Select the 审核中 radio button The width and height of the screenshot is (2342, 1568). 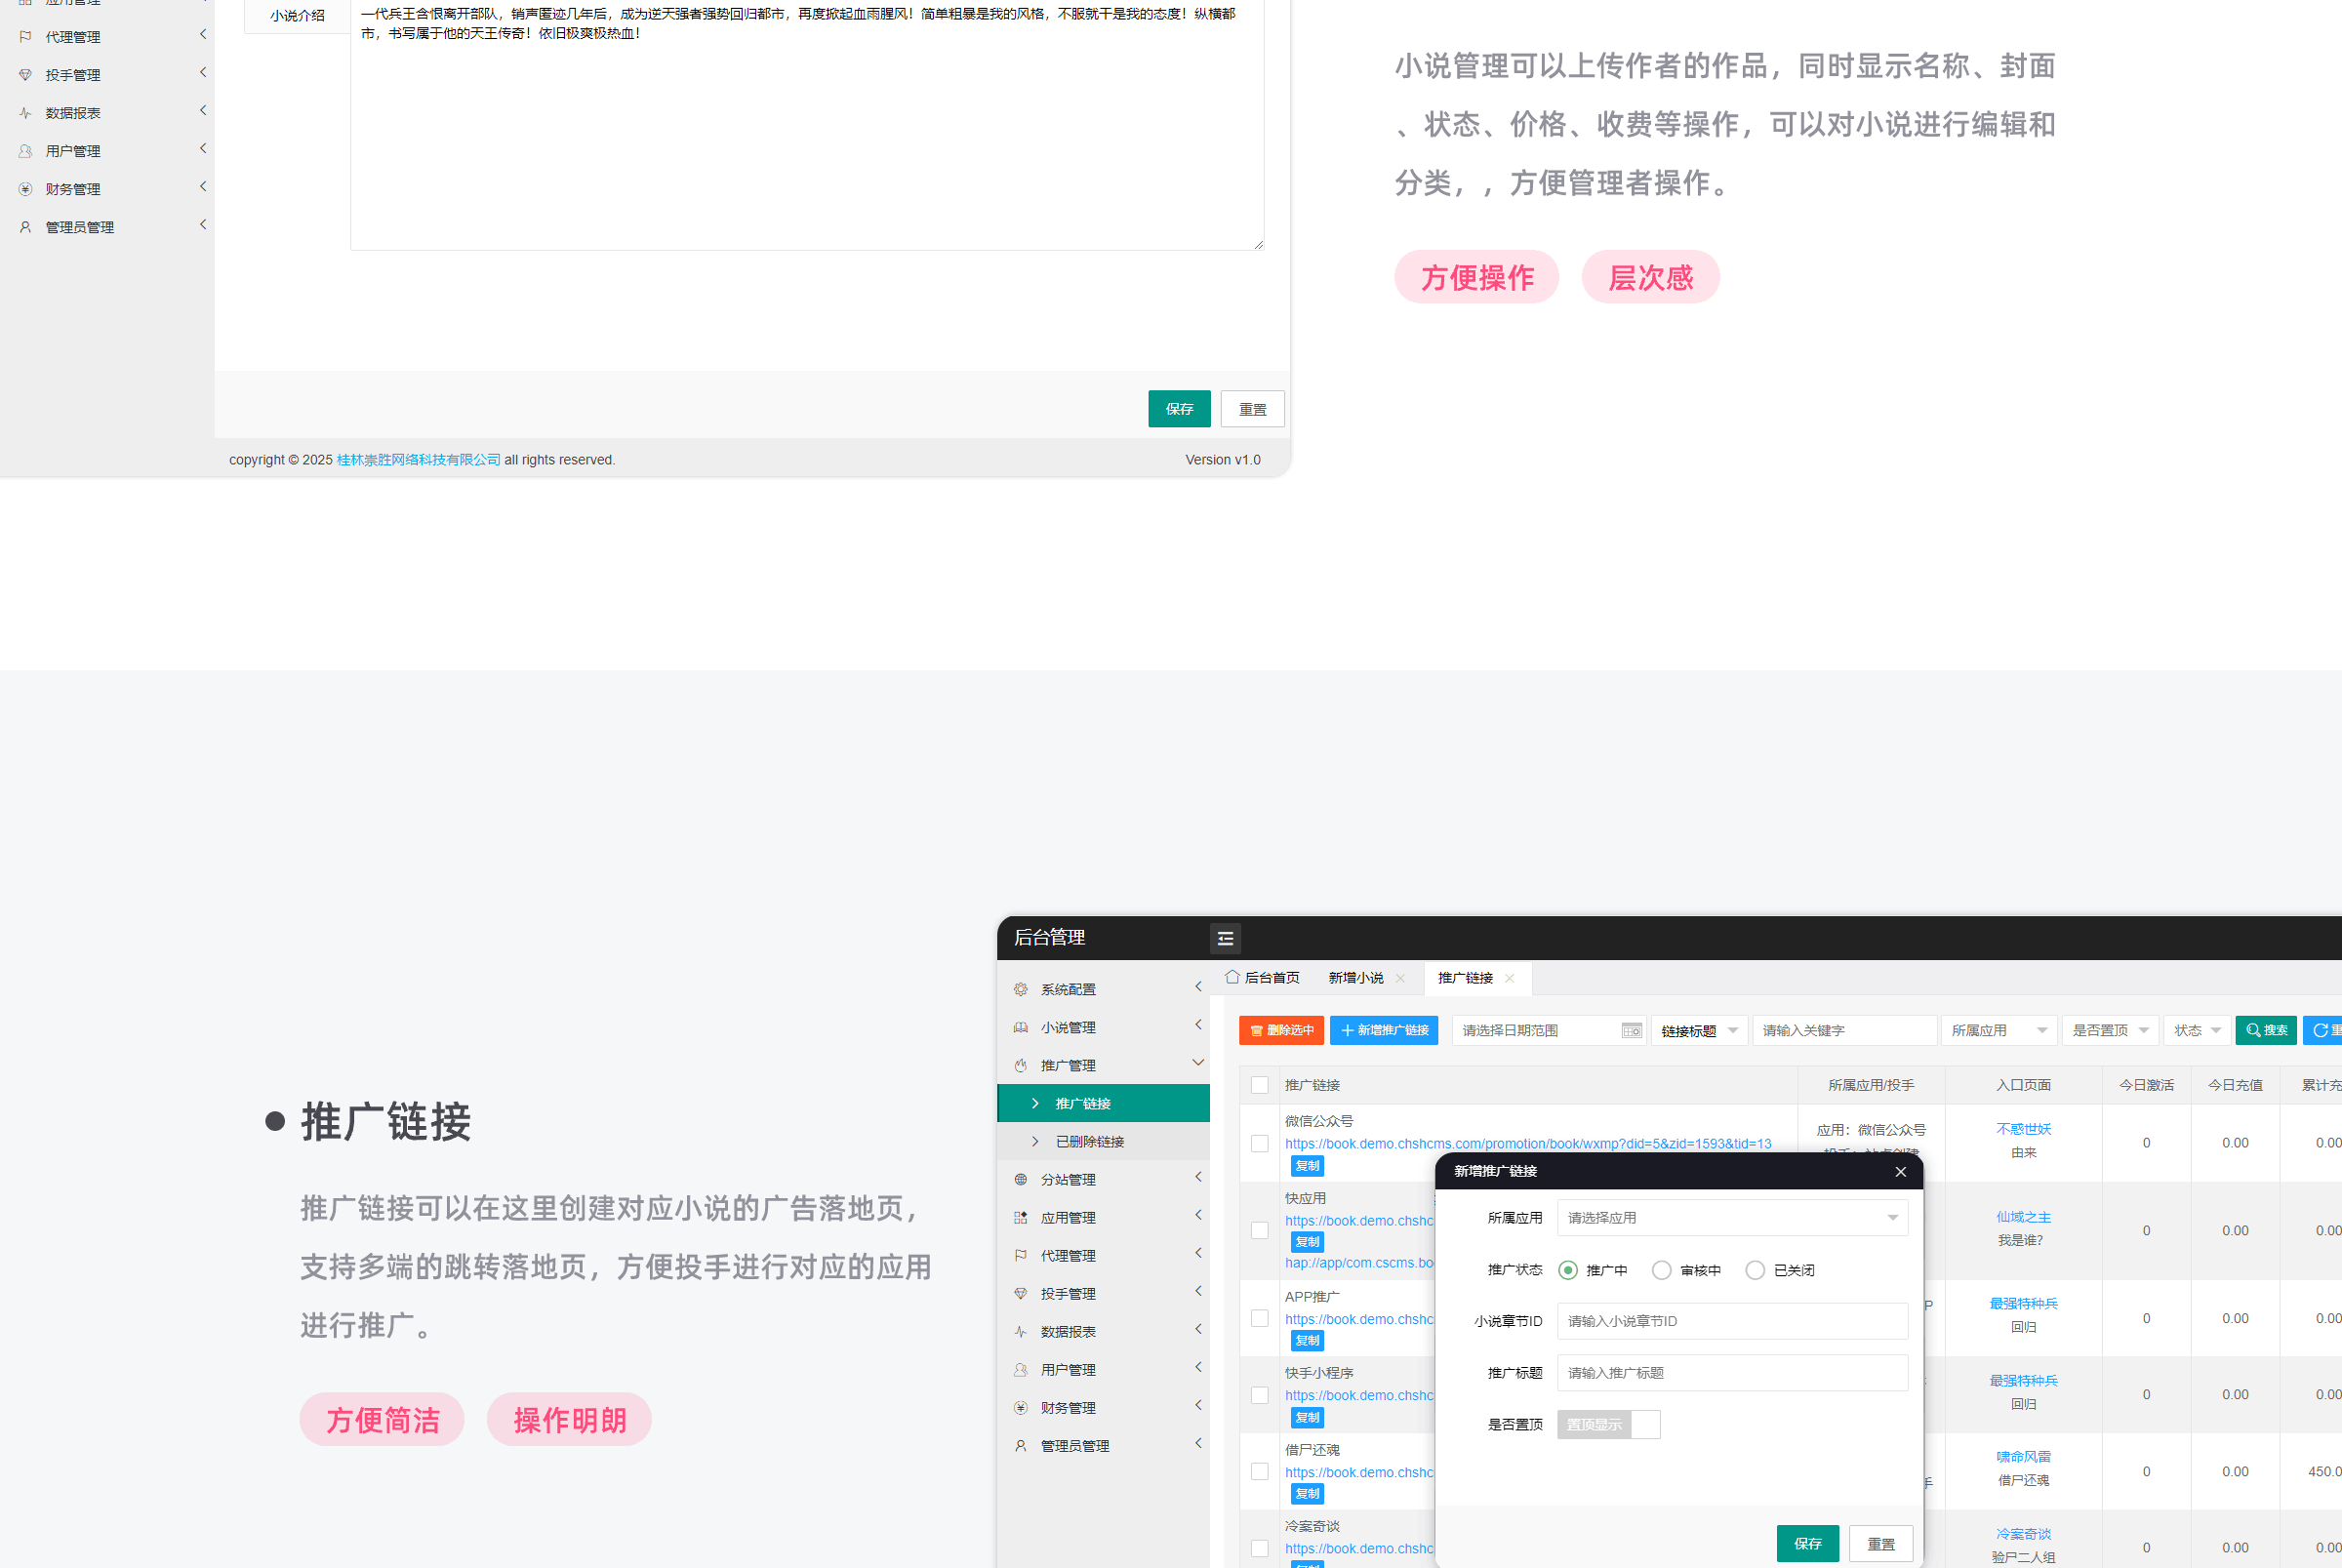point(1661,1270)
